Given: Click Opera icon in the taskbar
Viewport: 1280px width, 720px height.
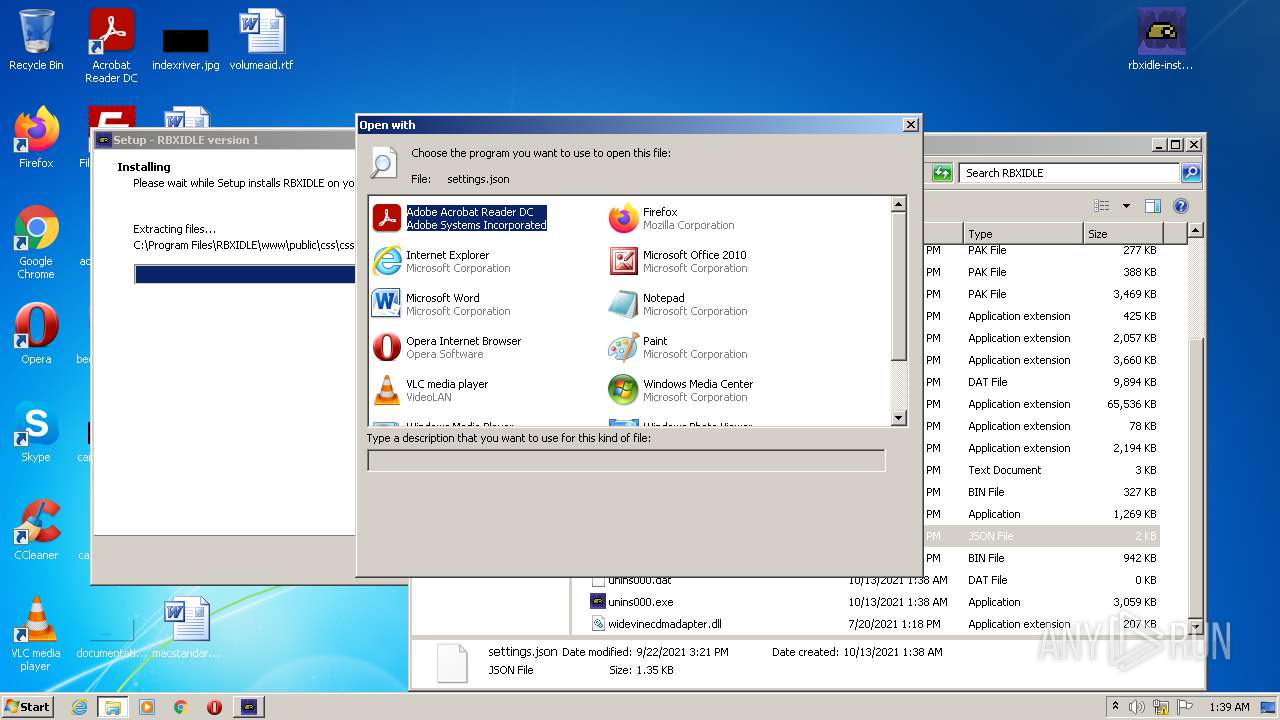Looking at the screenshot, I should [x=214, y=707].
